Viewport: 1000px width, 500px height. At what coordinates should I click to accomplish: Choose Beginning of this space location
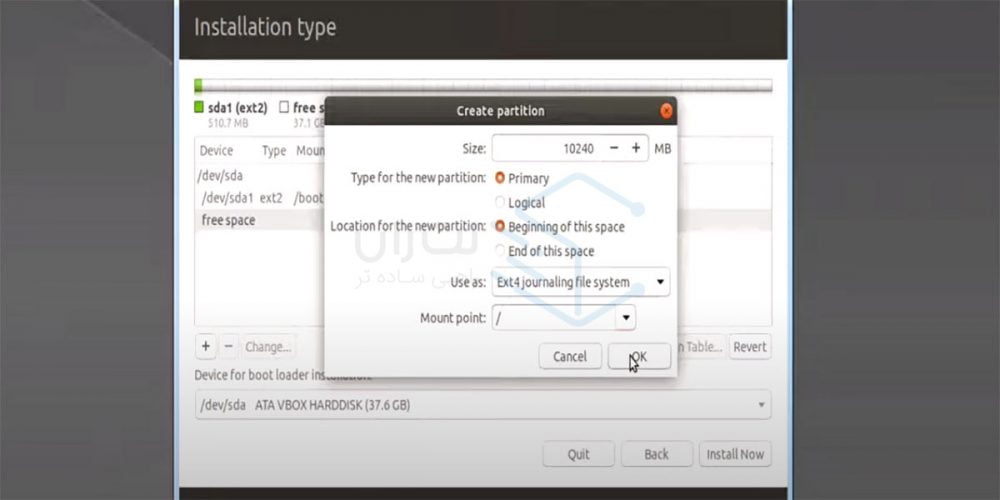[501, 227]
